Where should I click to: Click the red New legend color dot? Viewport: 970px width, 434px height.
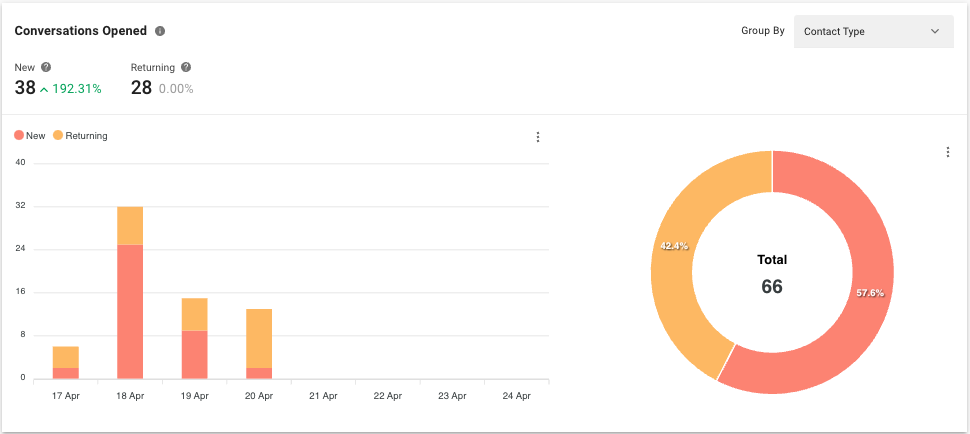[x=19, y=136]
